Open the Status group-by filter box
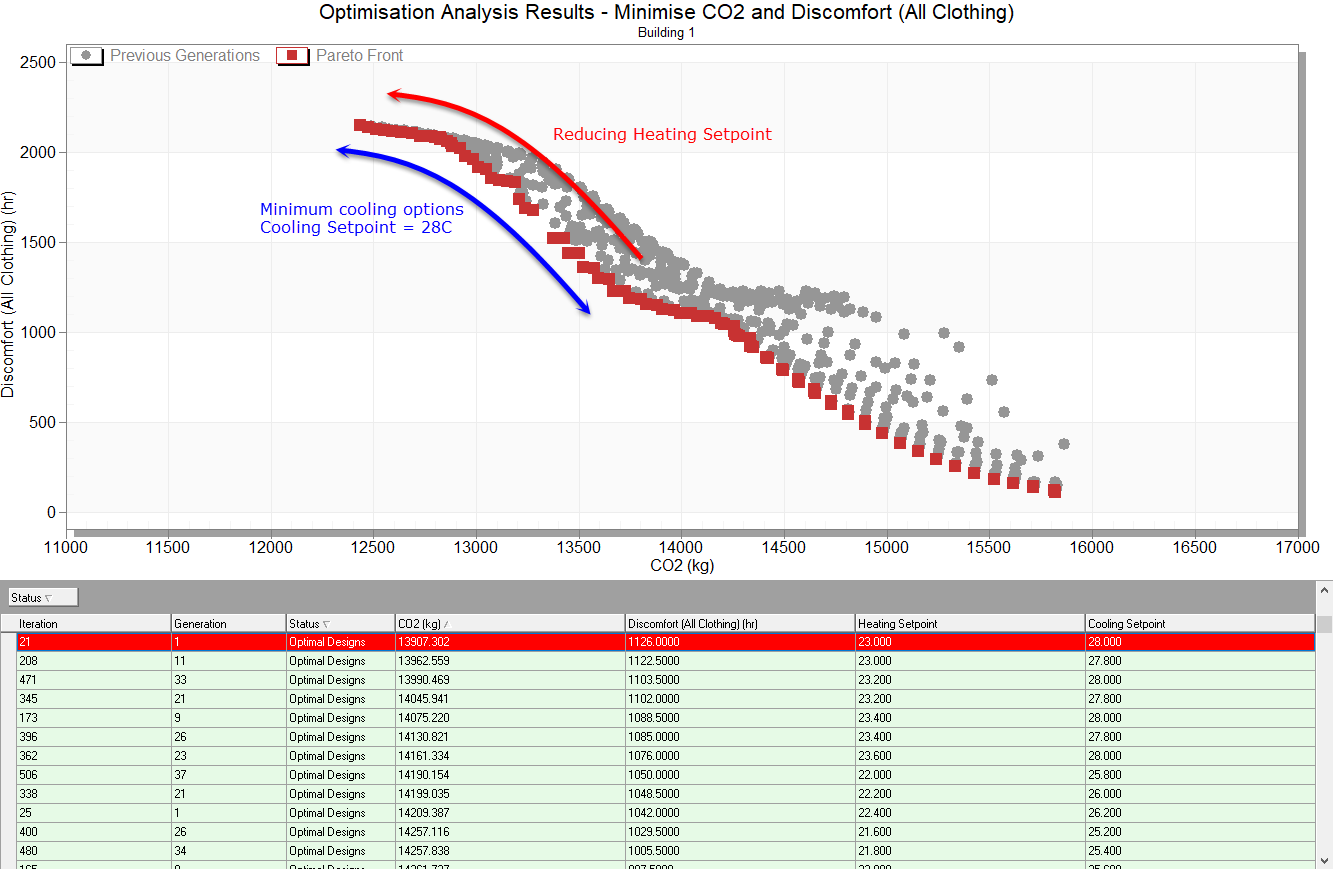The width and height of the screenshot is (1334, 873). (x=43, y=598)
